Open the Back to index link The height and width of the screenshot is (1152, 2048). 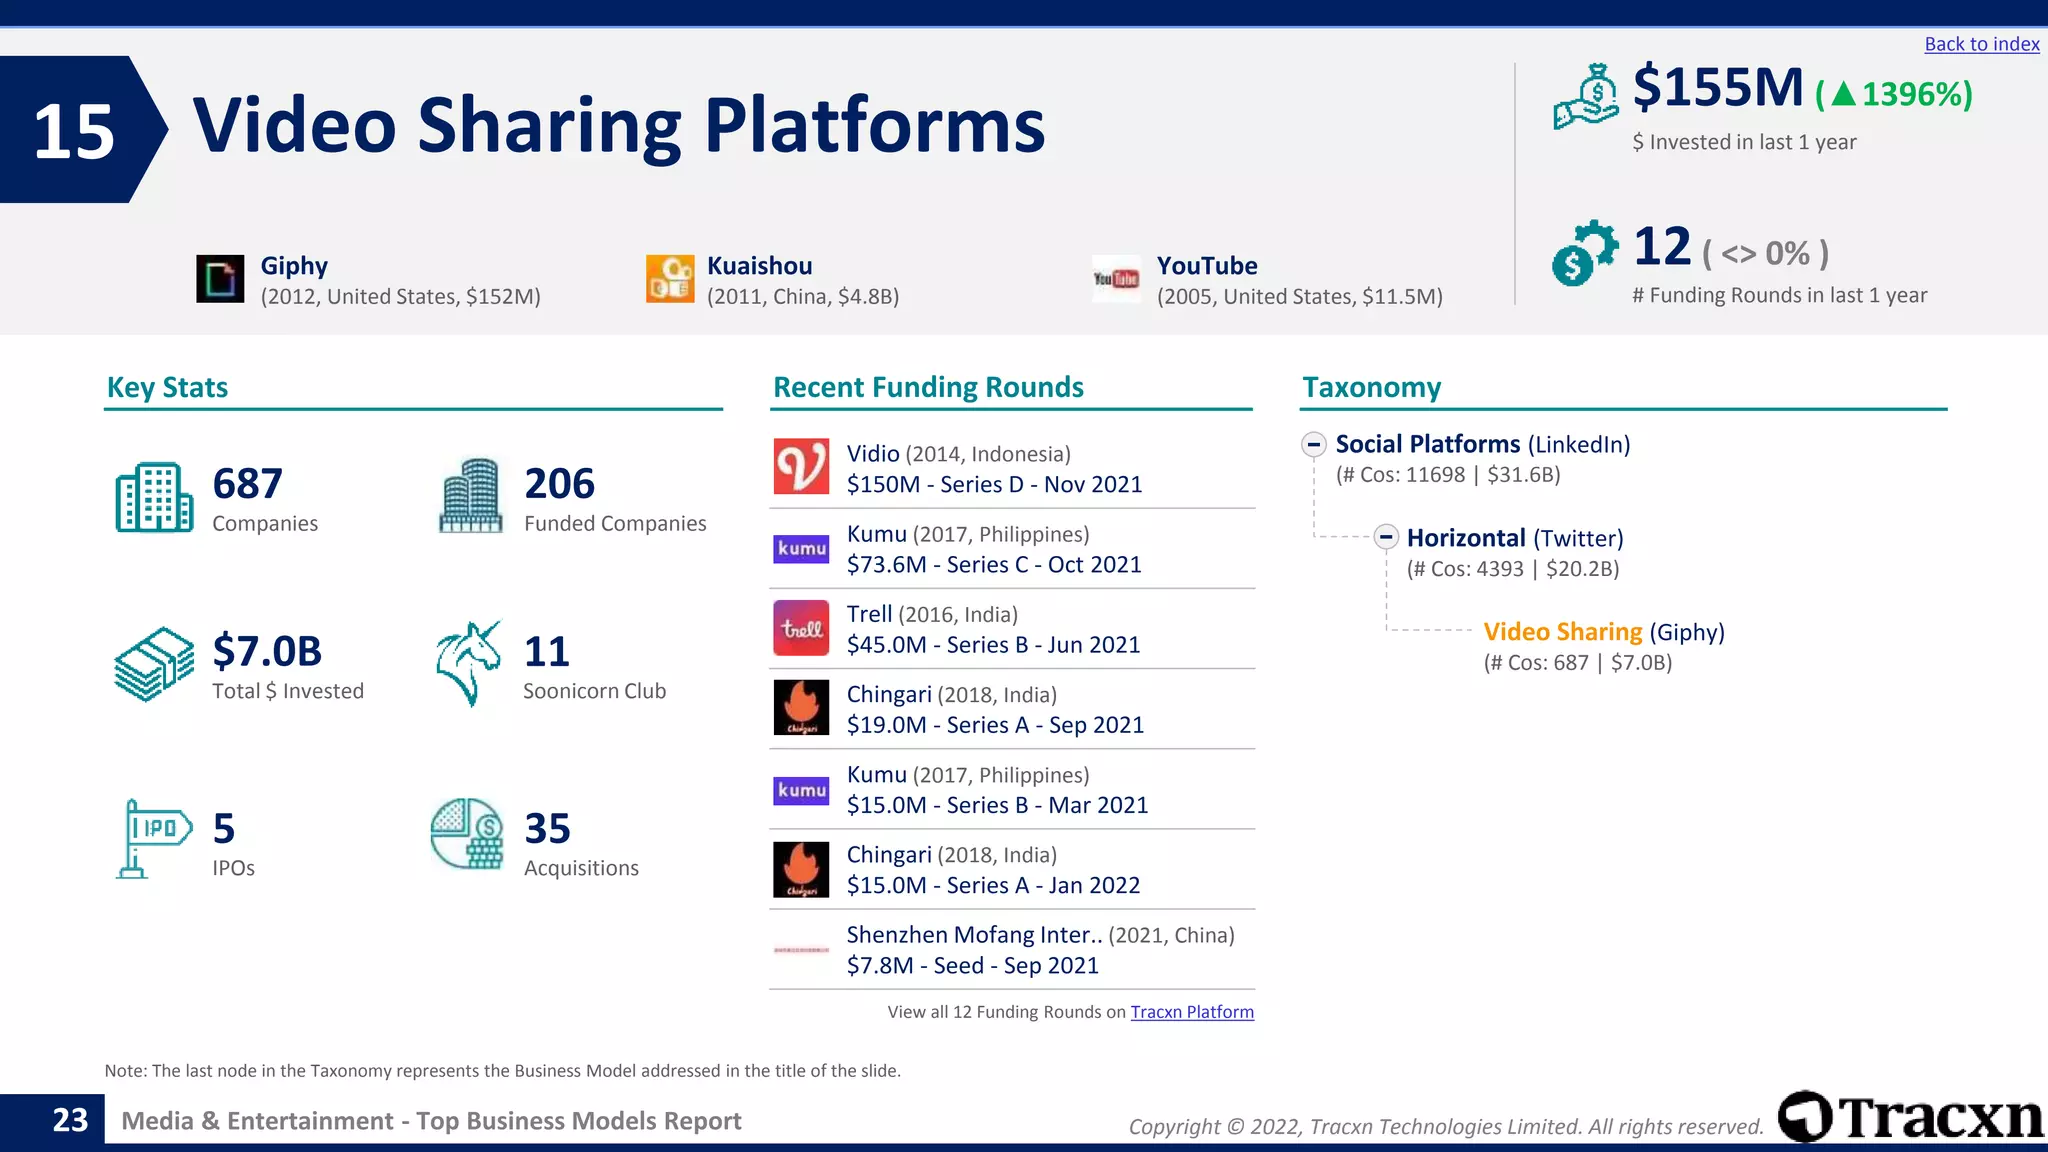pos(1981,44)
